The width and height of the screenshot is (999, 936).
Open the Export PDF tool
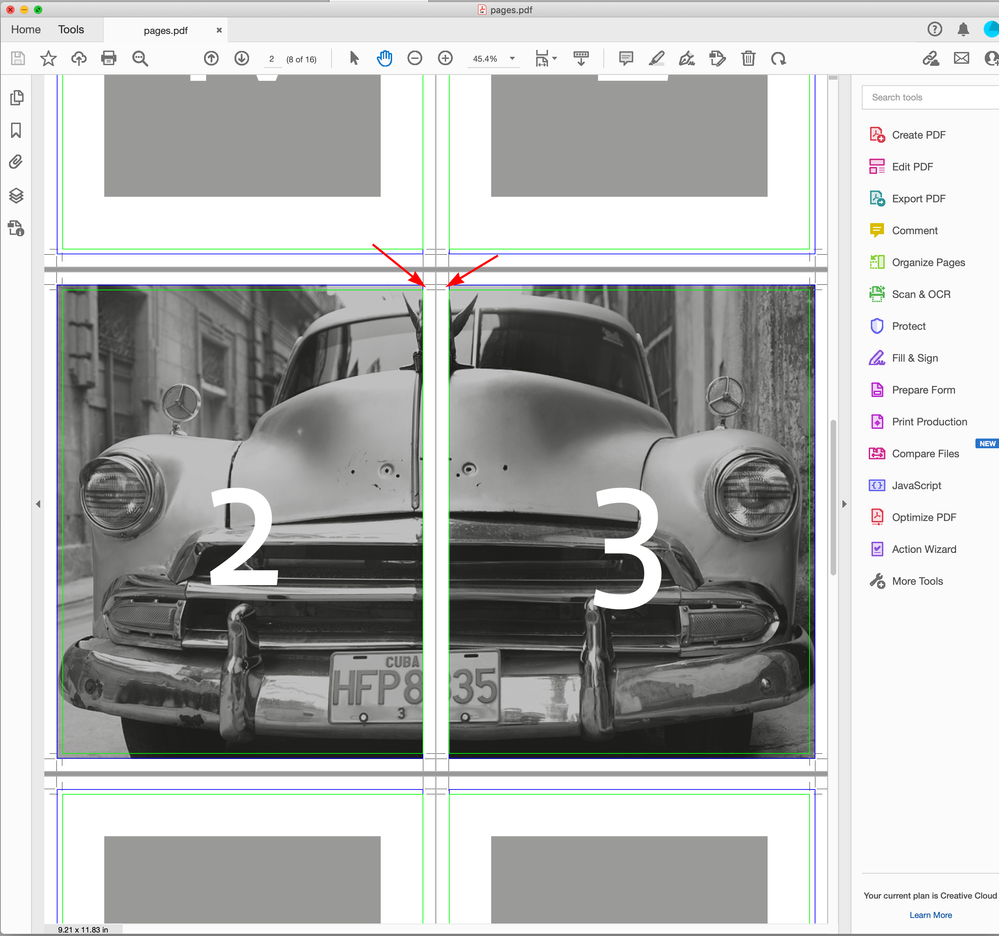click(x=907, y=199)
